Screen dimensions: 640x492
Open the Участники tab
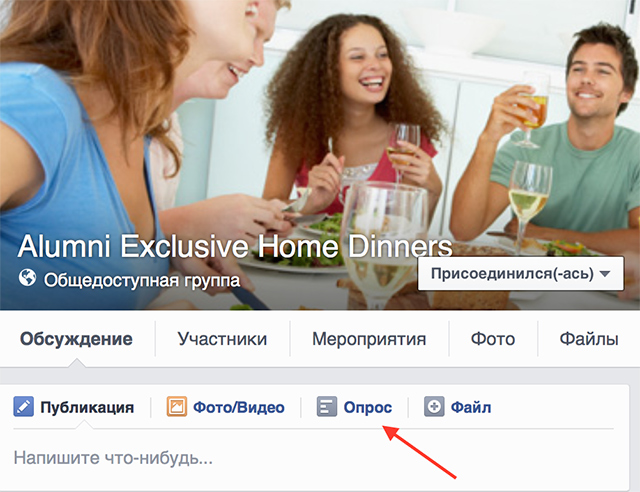[x=222, y=339]
